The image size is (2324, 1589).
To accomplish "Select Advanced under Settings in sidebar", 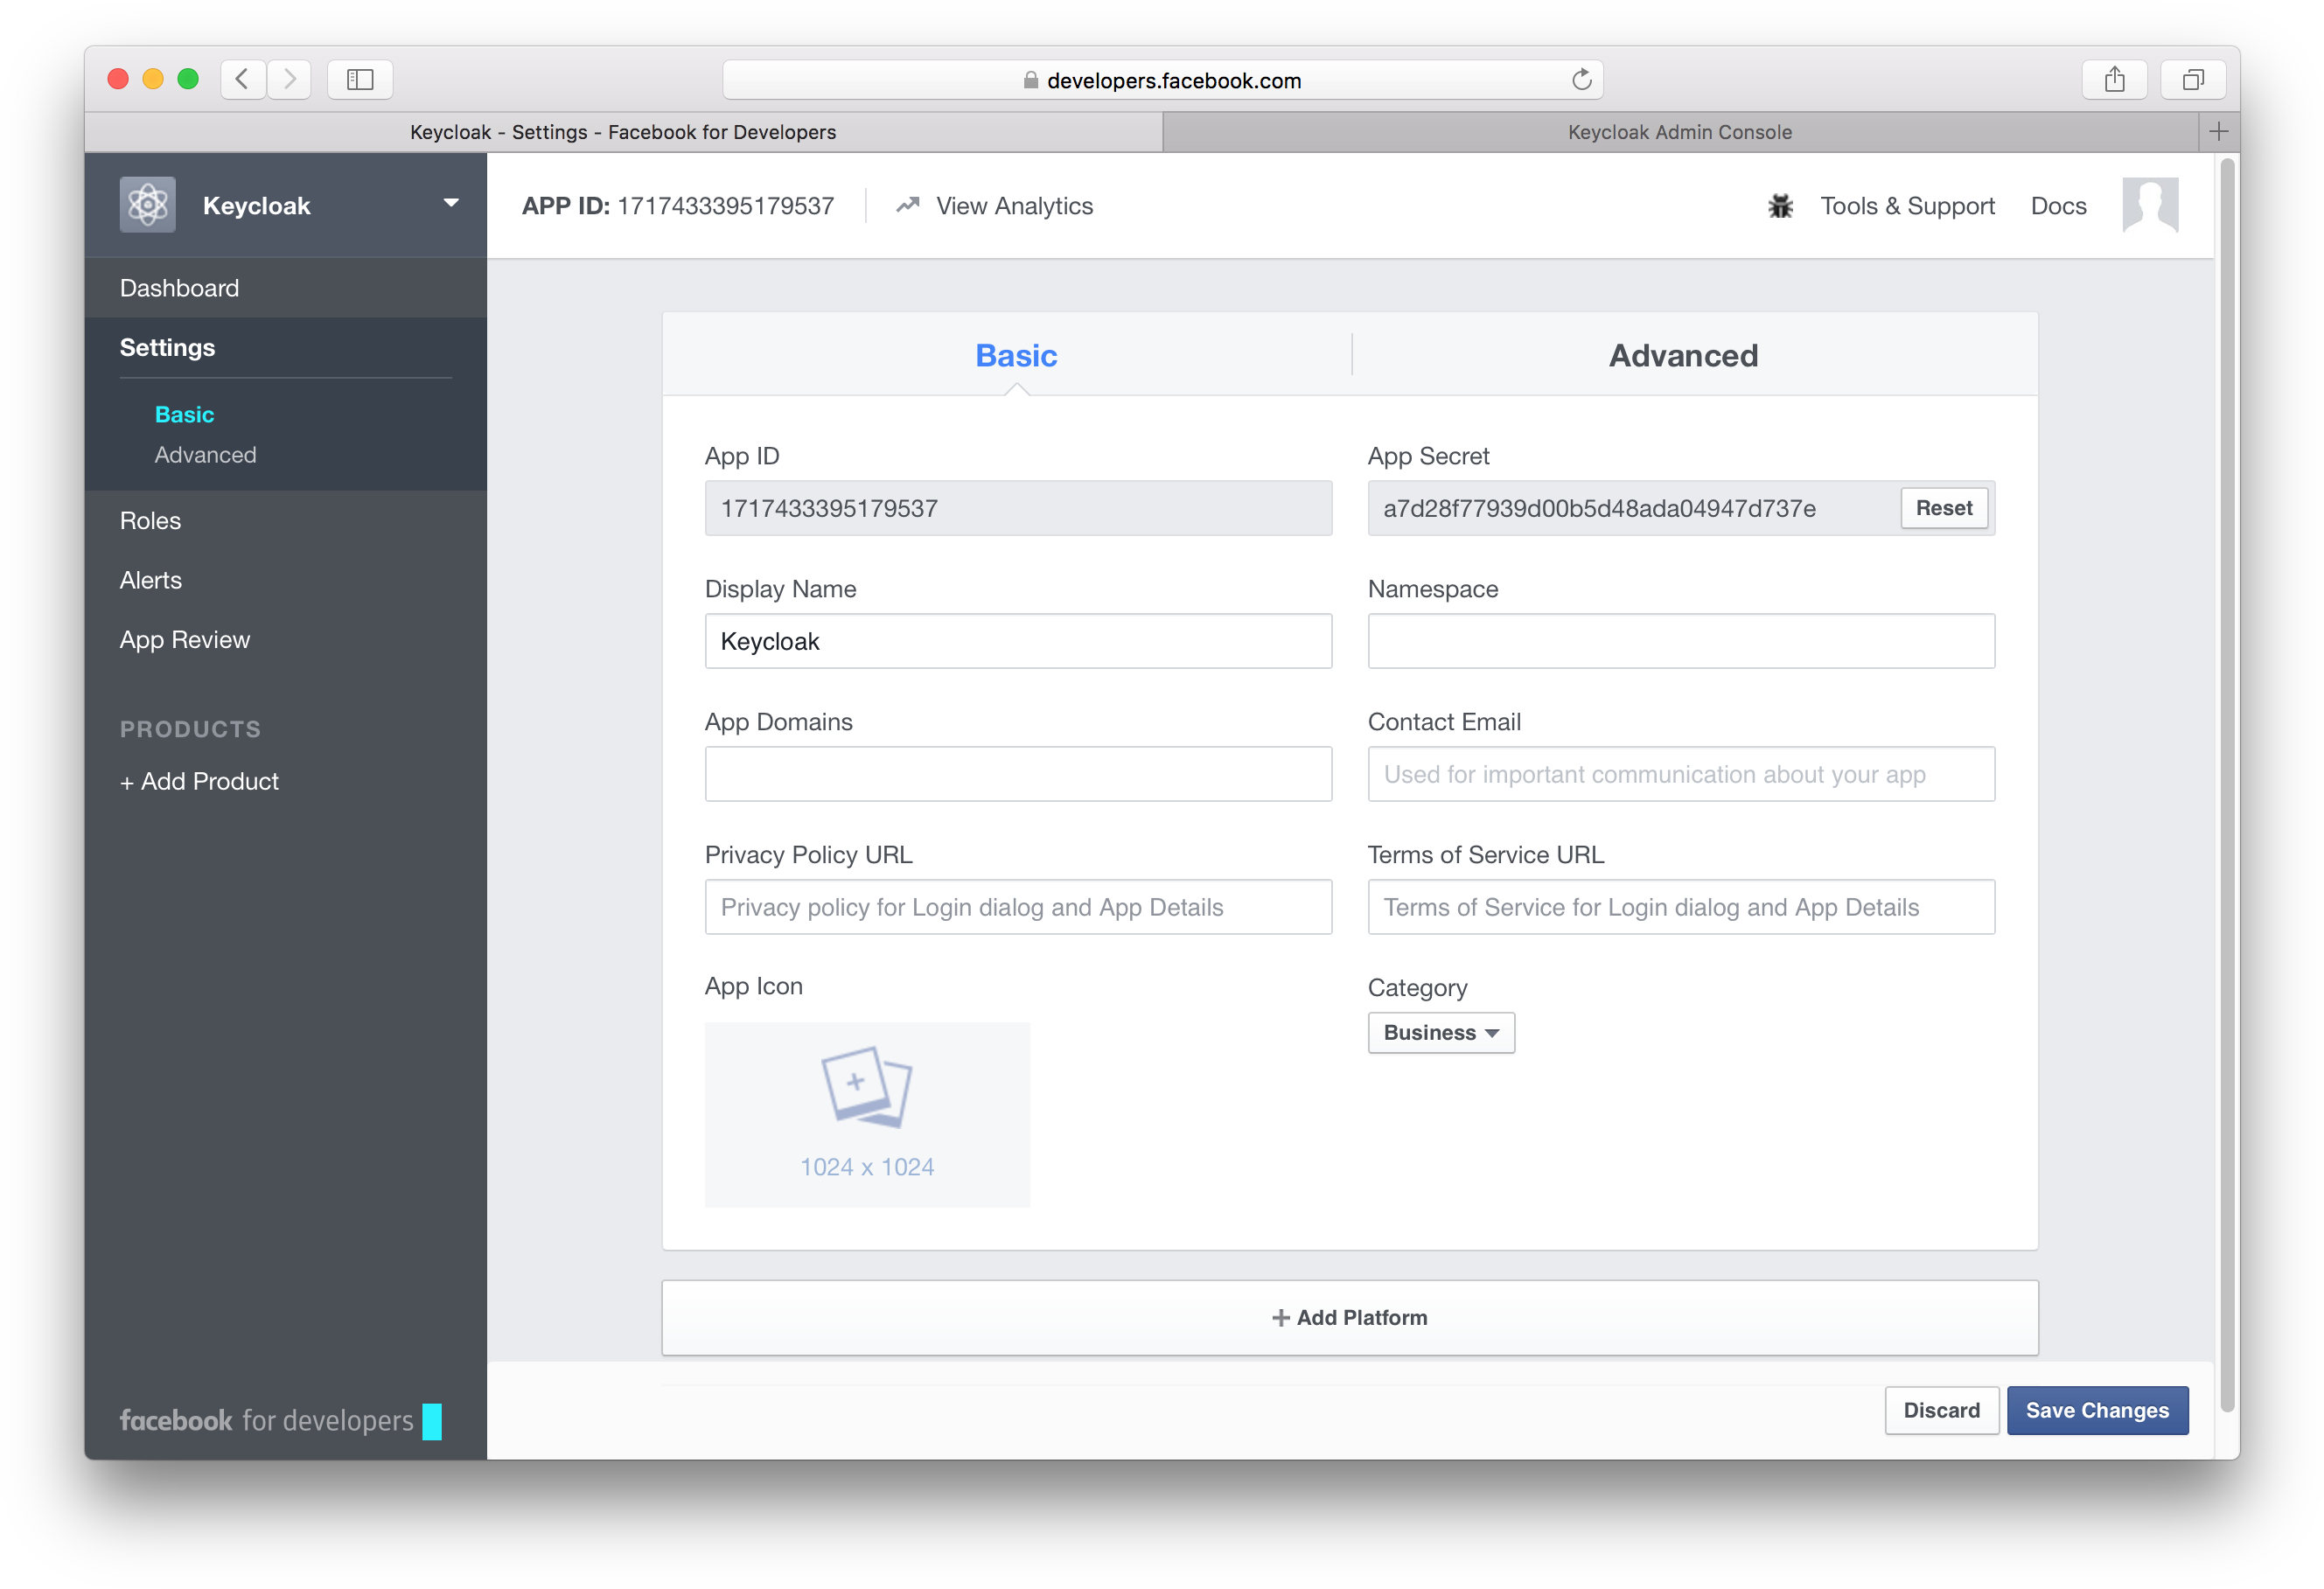I will click(205, 455).
